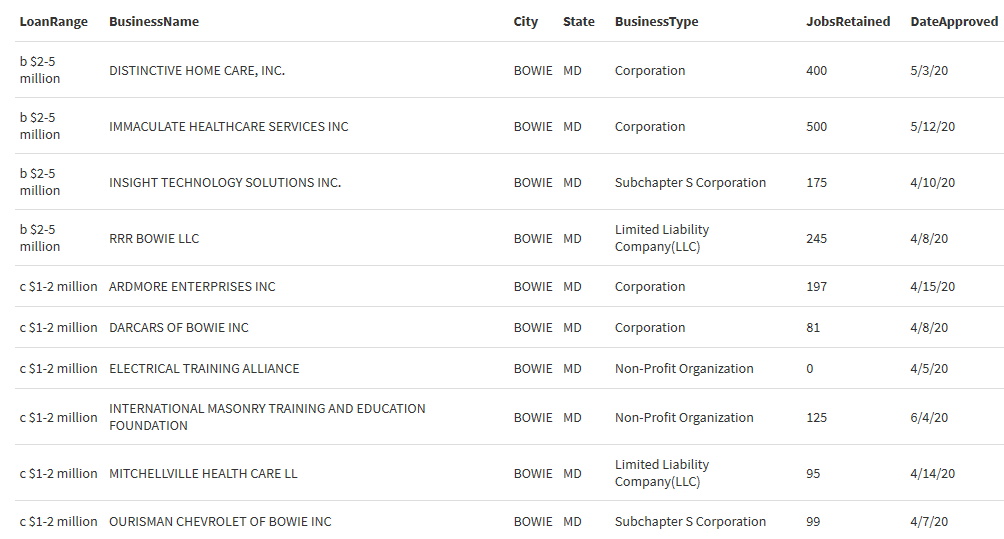Click the 500 jobs retained cell

click(x=817, y=127)
